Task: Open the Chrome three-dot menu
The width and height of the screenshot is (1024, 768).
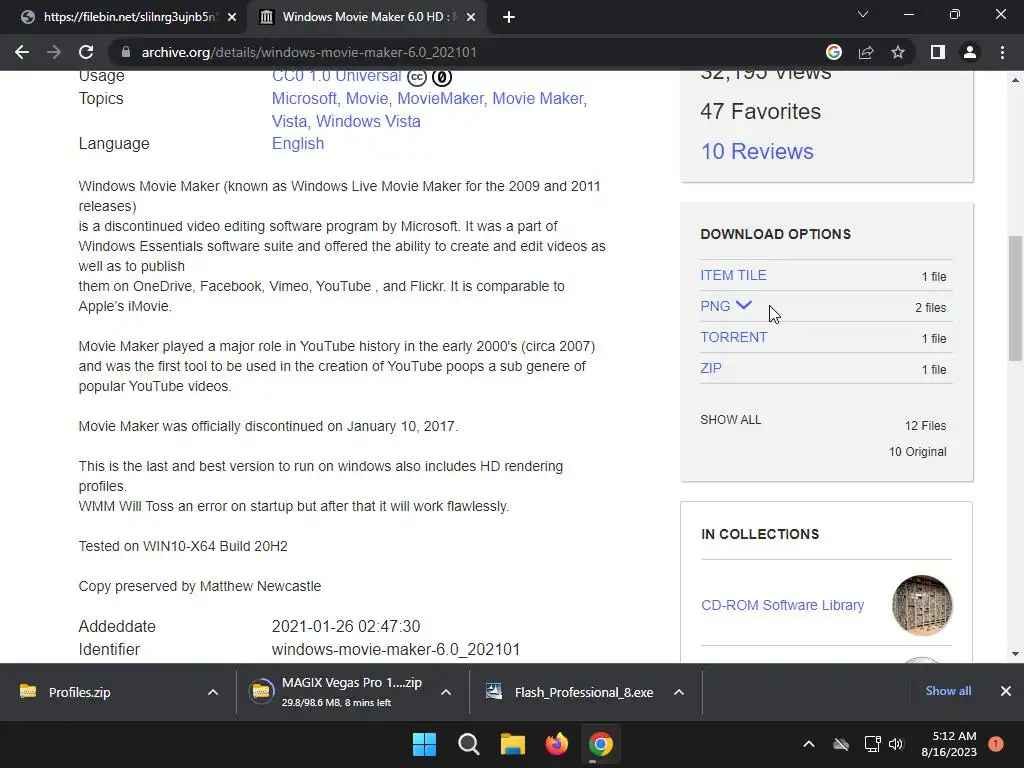Action: [1002, 52]
